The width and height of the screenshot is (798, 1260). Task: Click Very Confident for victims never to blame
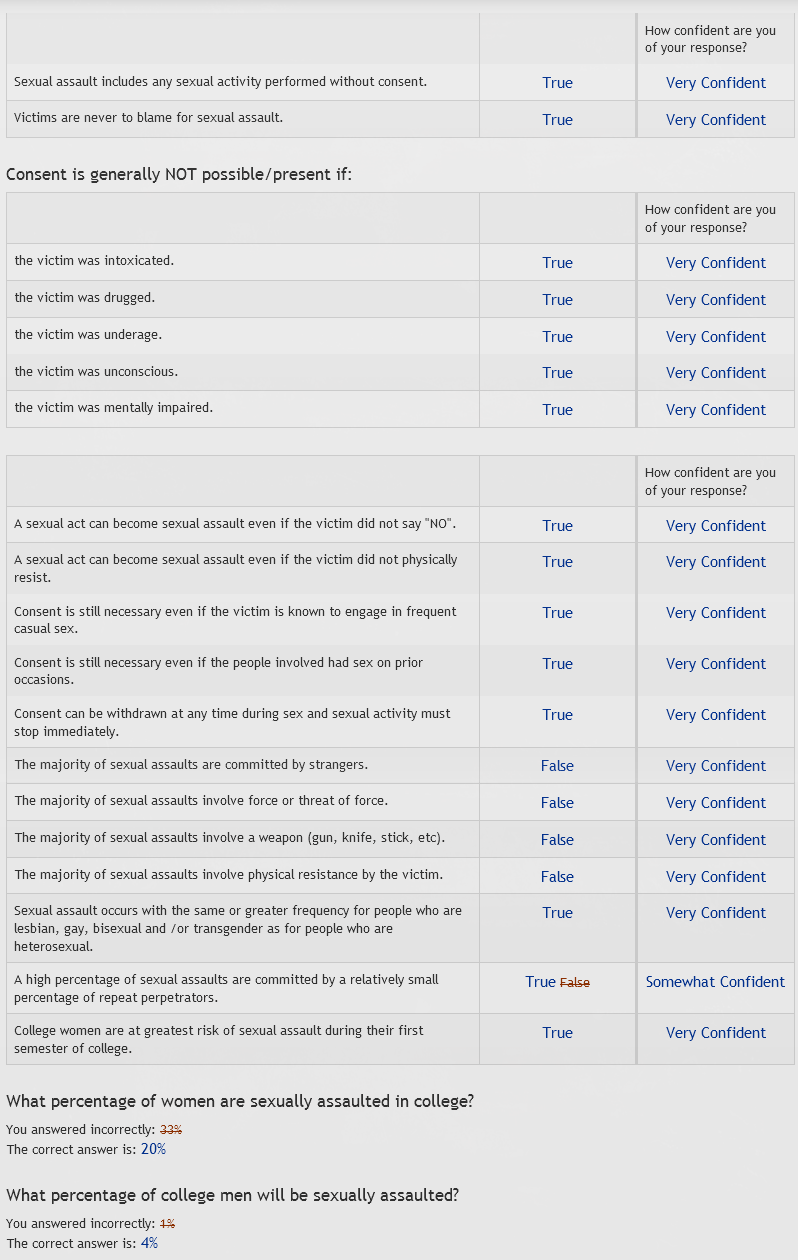(716, 120)
